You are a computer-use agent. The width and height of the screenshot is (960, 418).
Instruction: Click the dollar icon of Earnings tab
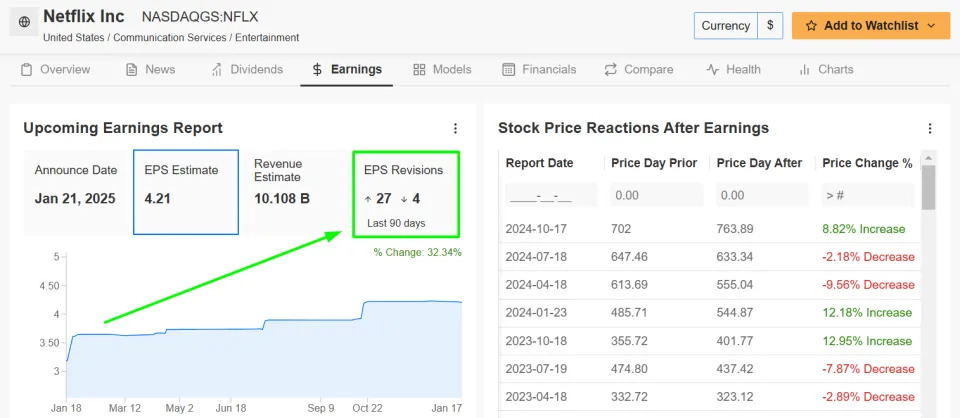(x=317, y=69)
